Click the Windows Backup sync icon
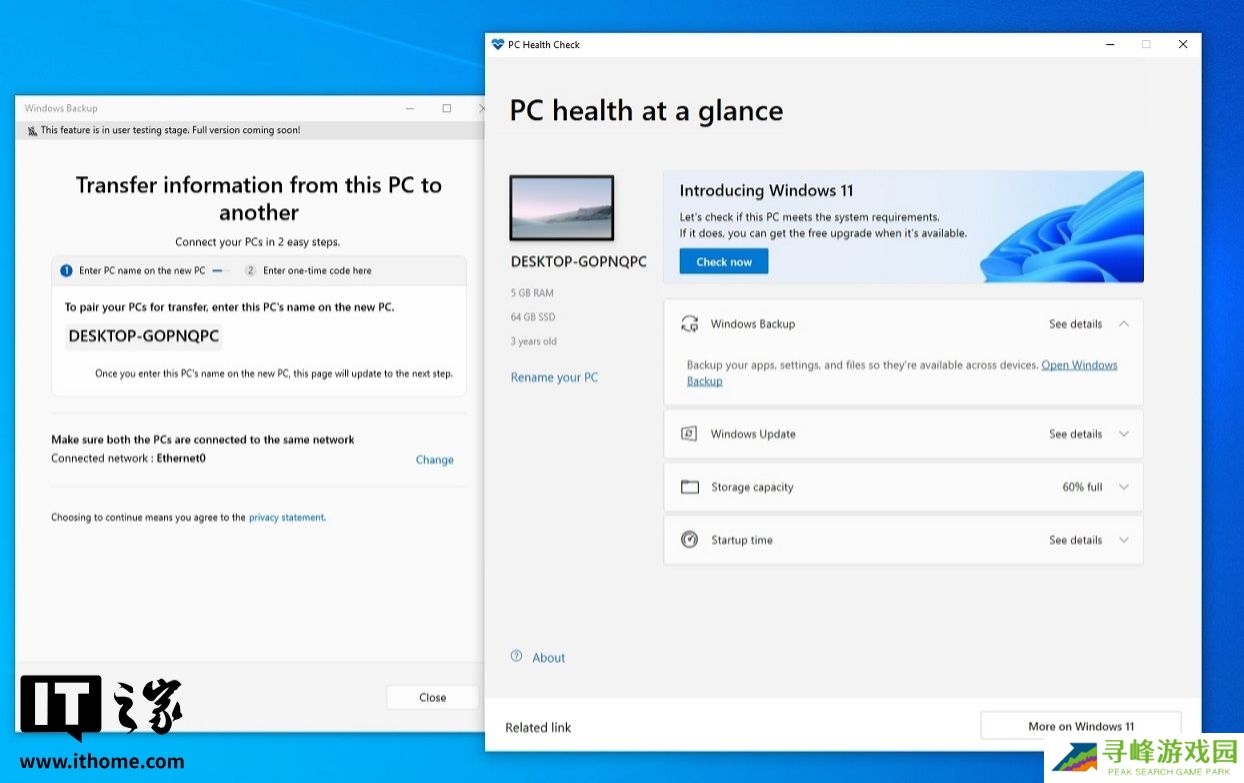Image resolution: width=1244 pixels, height=783 pixels. coord(689,324)
